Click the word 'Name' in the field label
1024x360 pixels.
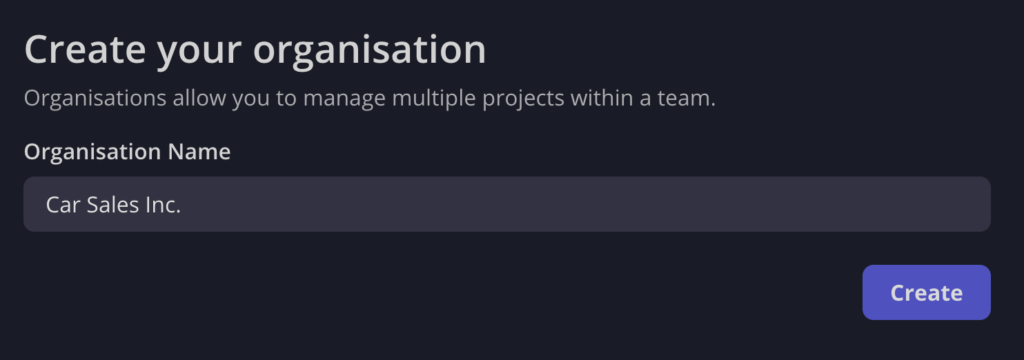coord(199,152)
